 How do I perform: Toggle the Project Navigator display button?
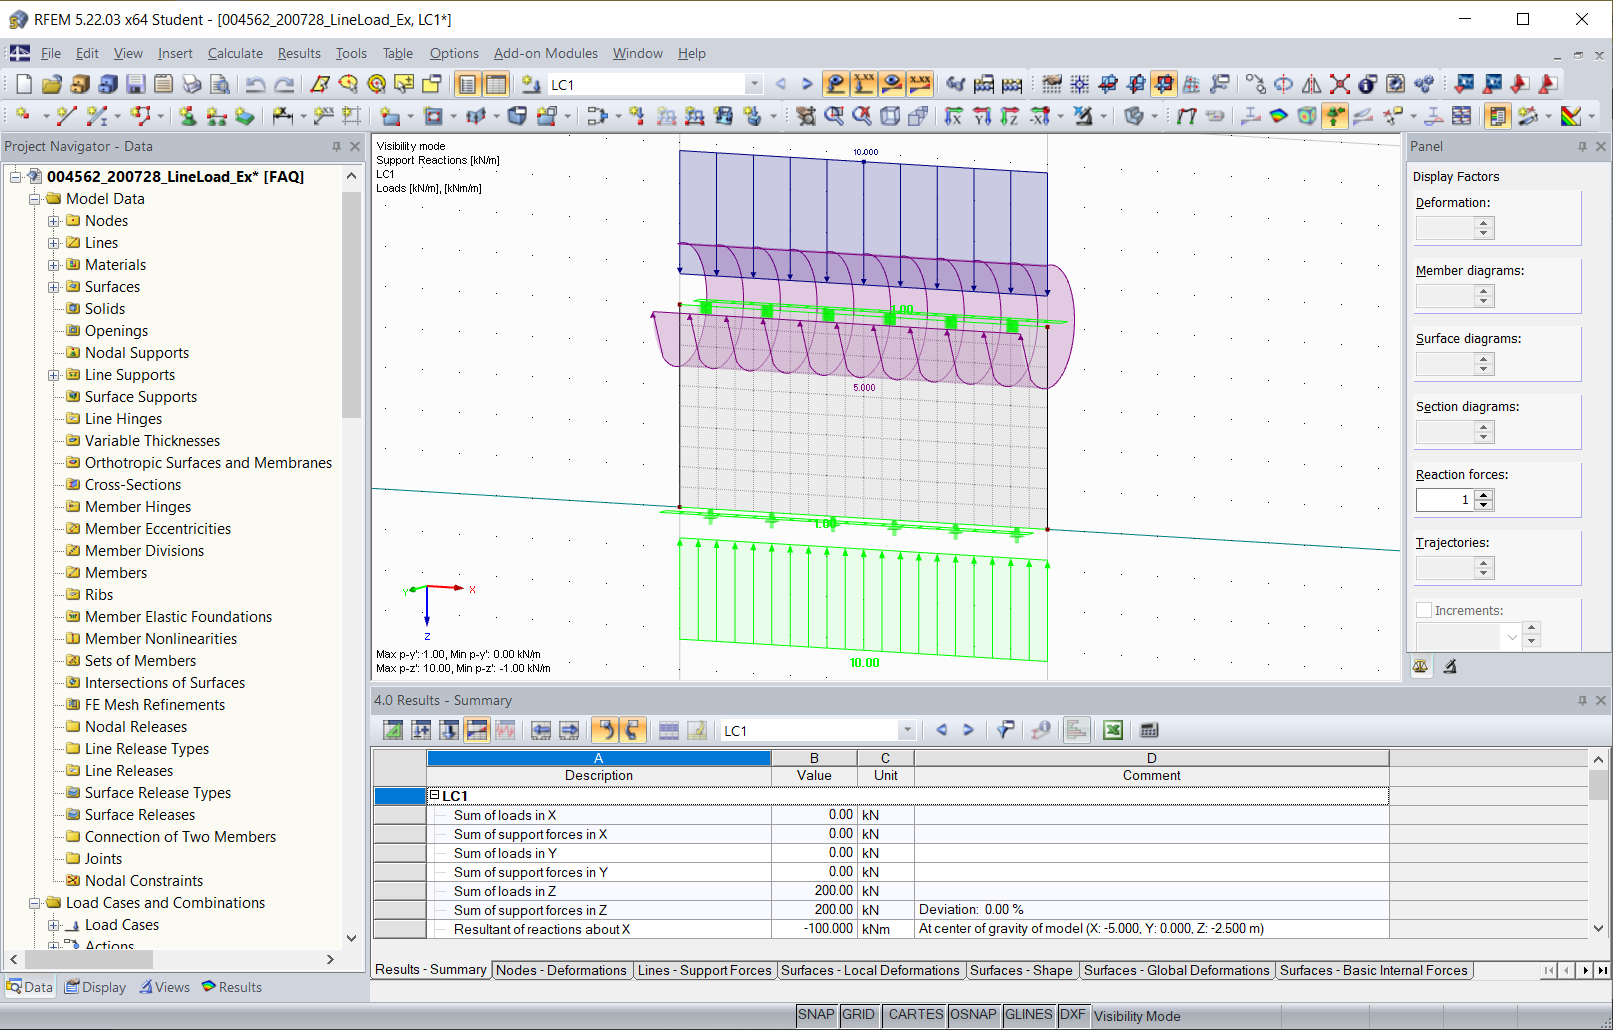pos(467,84)
